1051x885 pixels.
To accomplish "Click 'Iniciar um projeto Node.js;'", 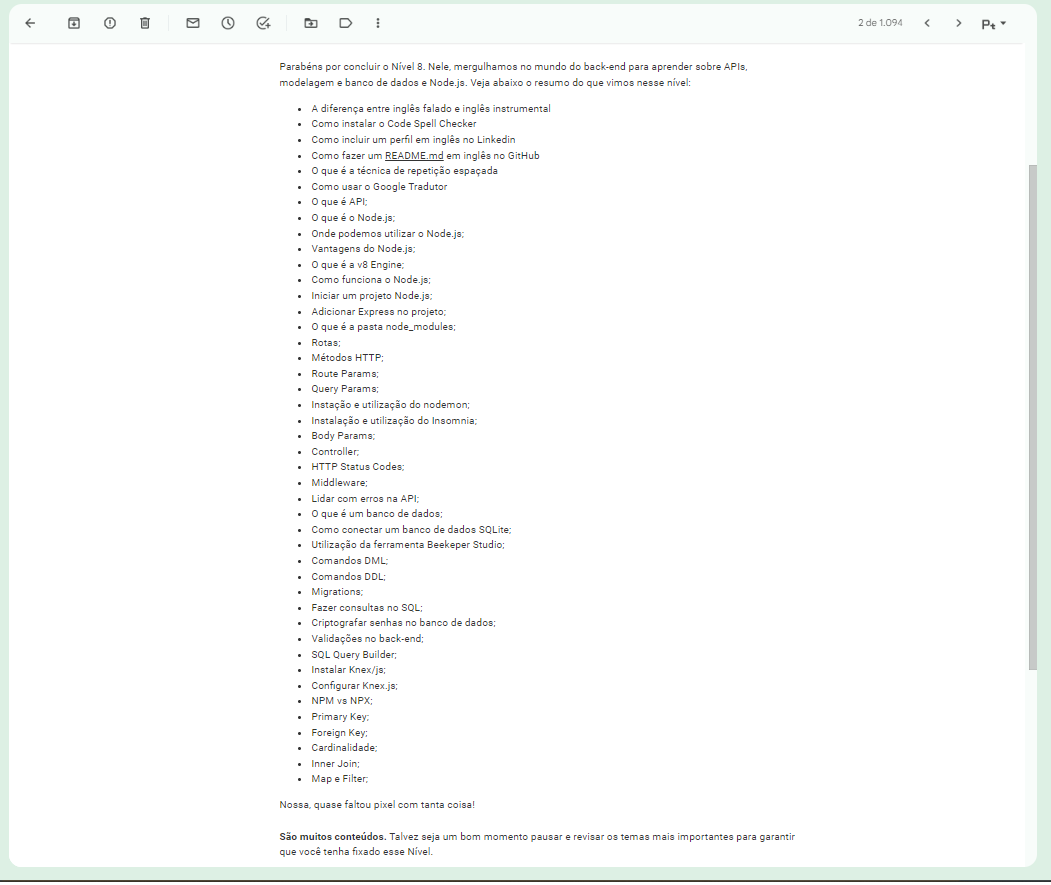I will click(371, 296).
